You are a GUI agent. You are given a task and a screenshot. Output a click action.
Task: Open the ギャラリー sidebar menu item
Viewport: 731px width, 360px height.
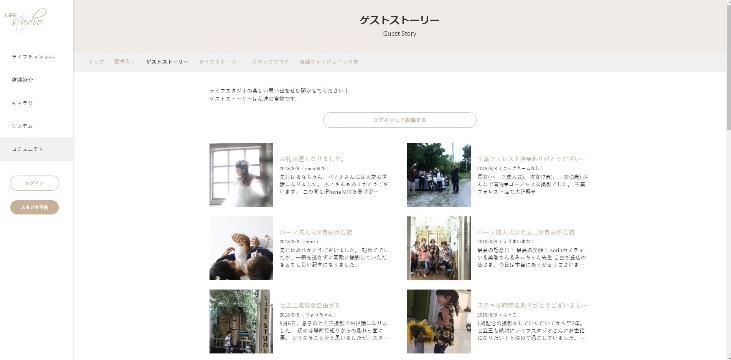point(22,103)
